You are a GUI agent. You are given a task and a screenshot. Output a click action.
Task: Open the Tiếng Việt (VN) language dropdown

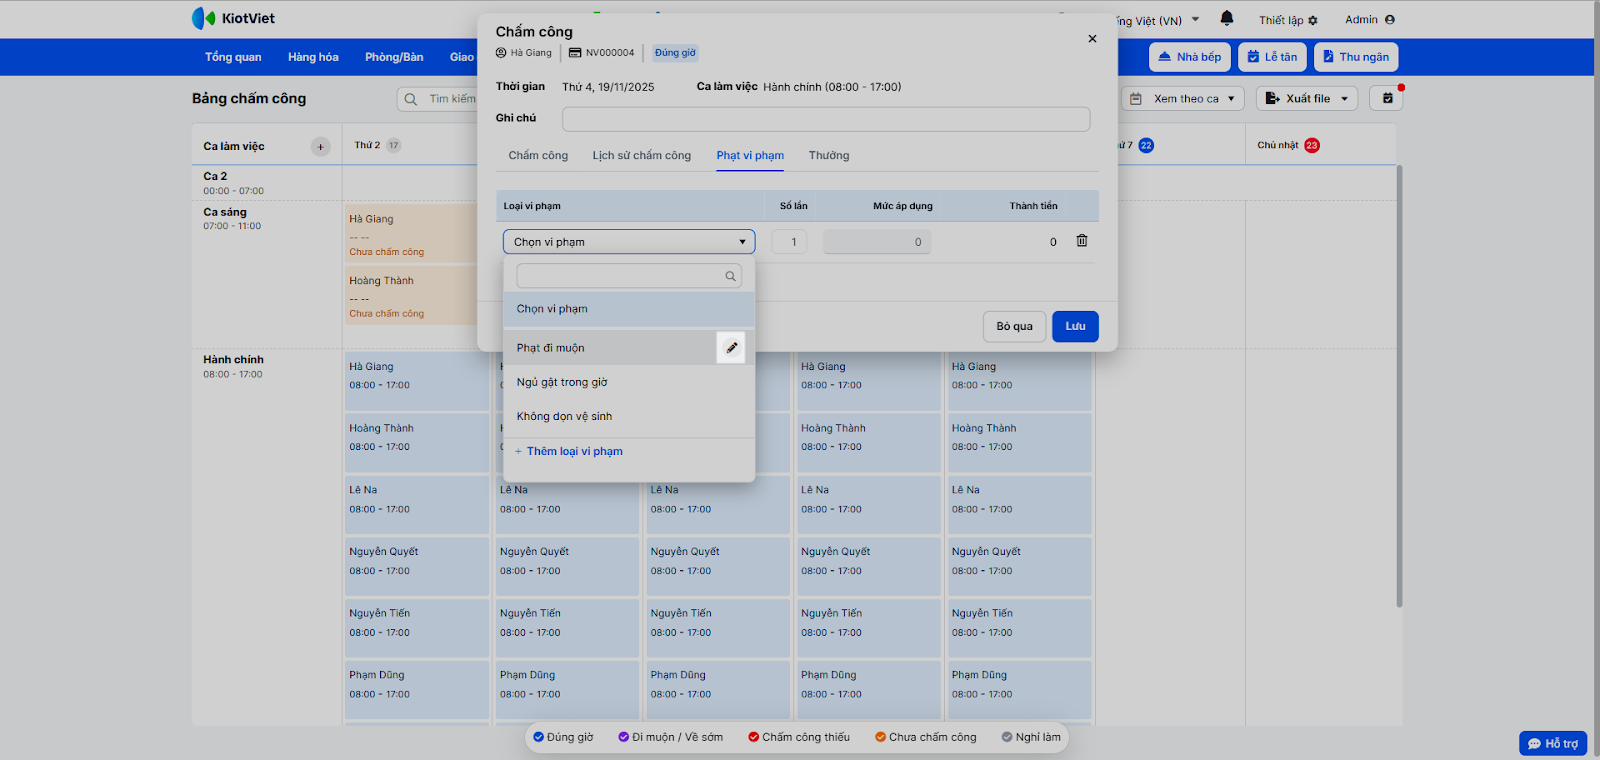1156,20
